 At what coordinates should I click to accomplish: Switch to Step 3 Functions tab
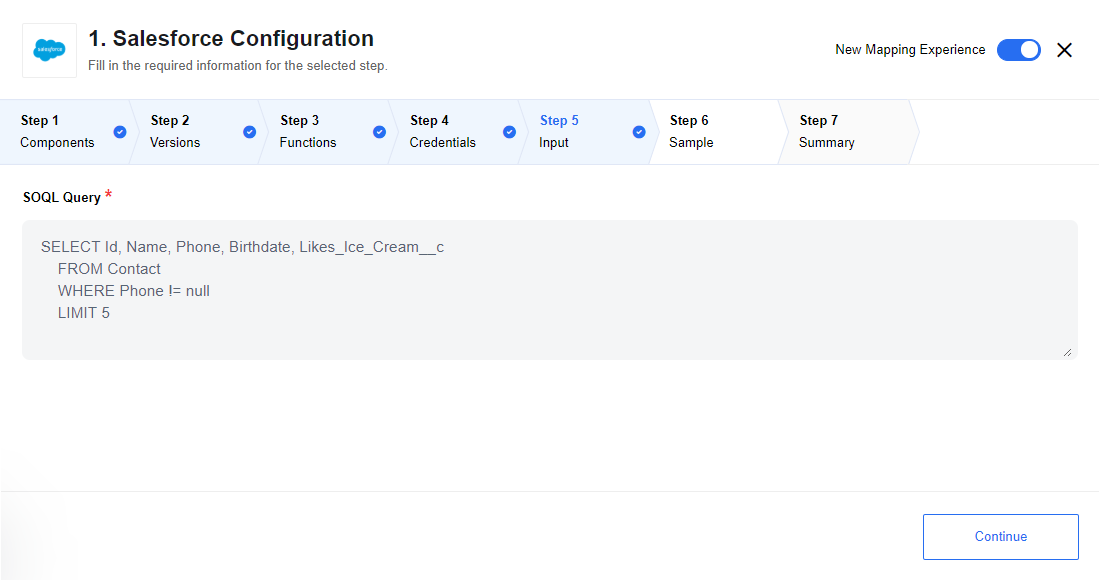[325, 132]
